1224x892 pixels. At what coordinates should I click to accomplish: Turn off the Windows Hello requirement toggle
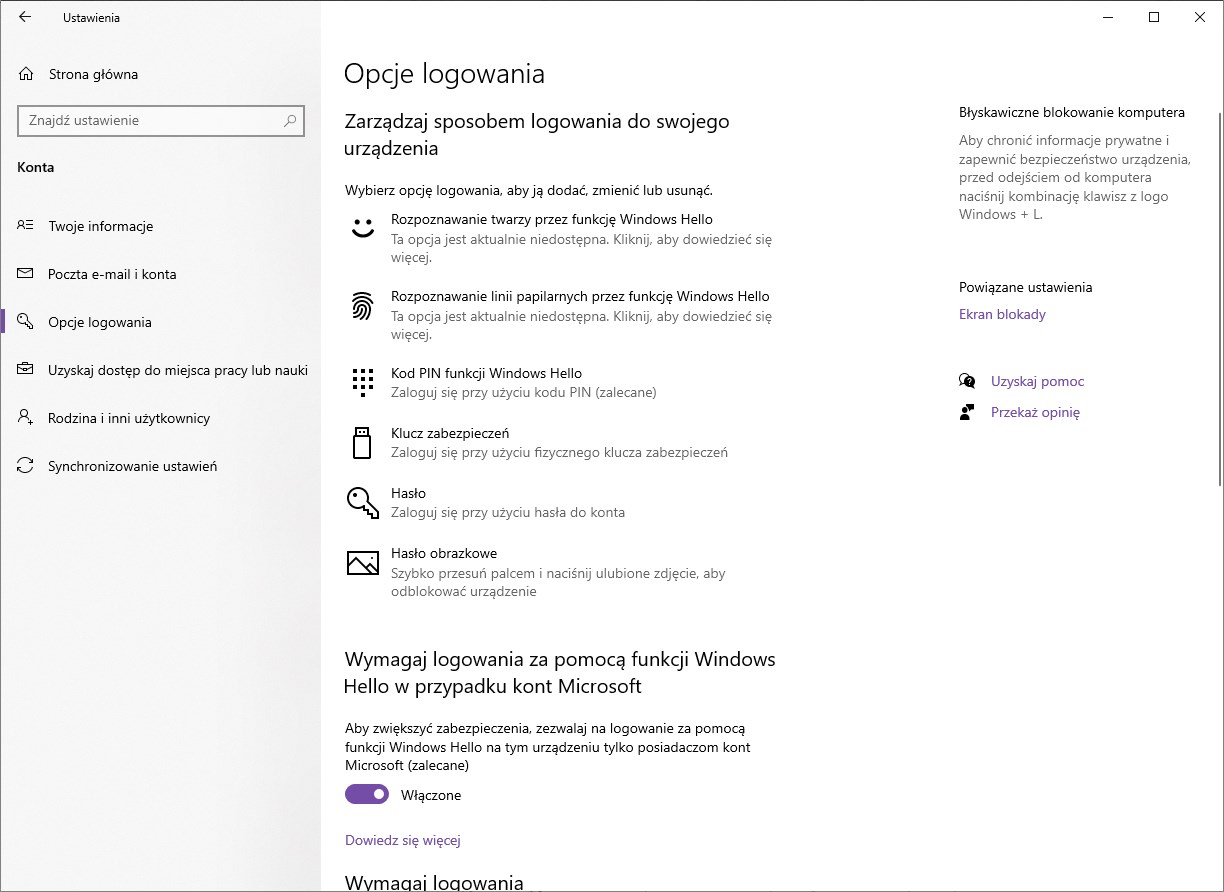[x=367, y=794]
